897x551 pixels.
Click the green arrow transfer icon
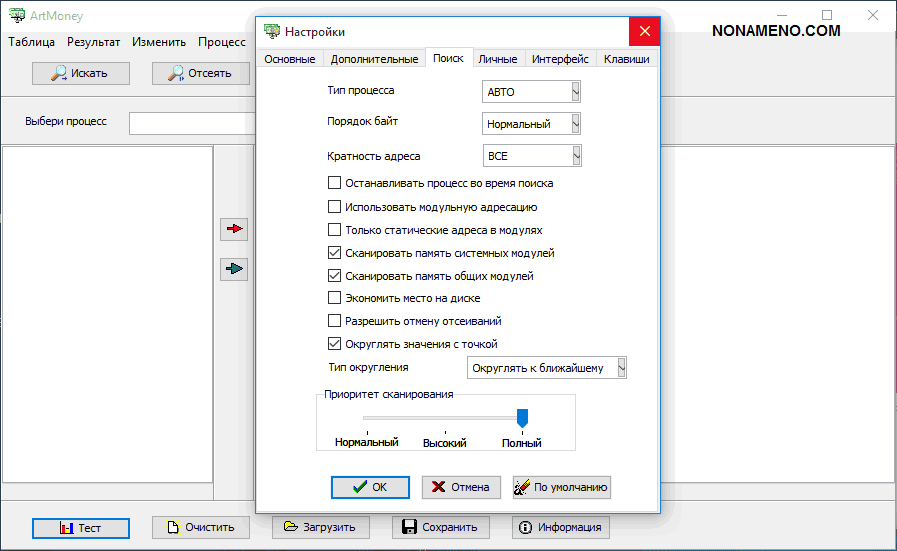click(x=234, y=269)
